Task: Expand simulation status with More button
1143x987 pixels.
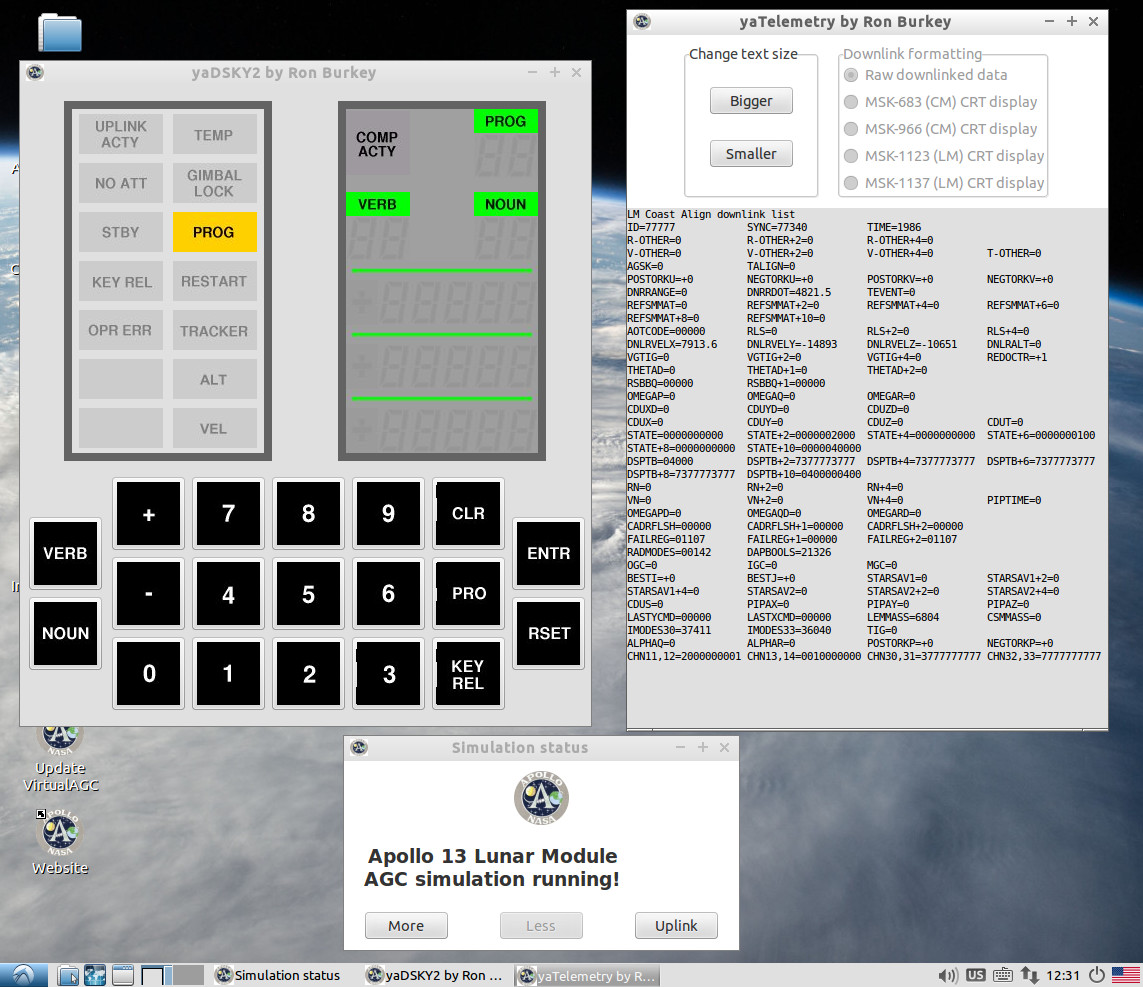Action: point(406,925)
